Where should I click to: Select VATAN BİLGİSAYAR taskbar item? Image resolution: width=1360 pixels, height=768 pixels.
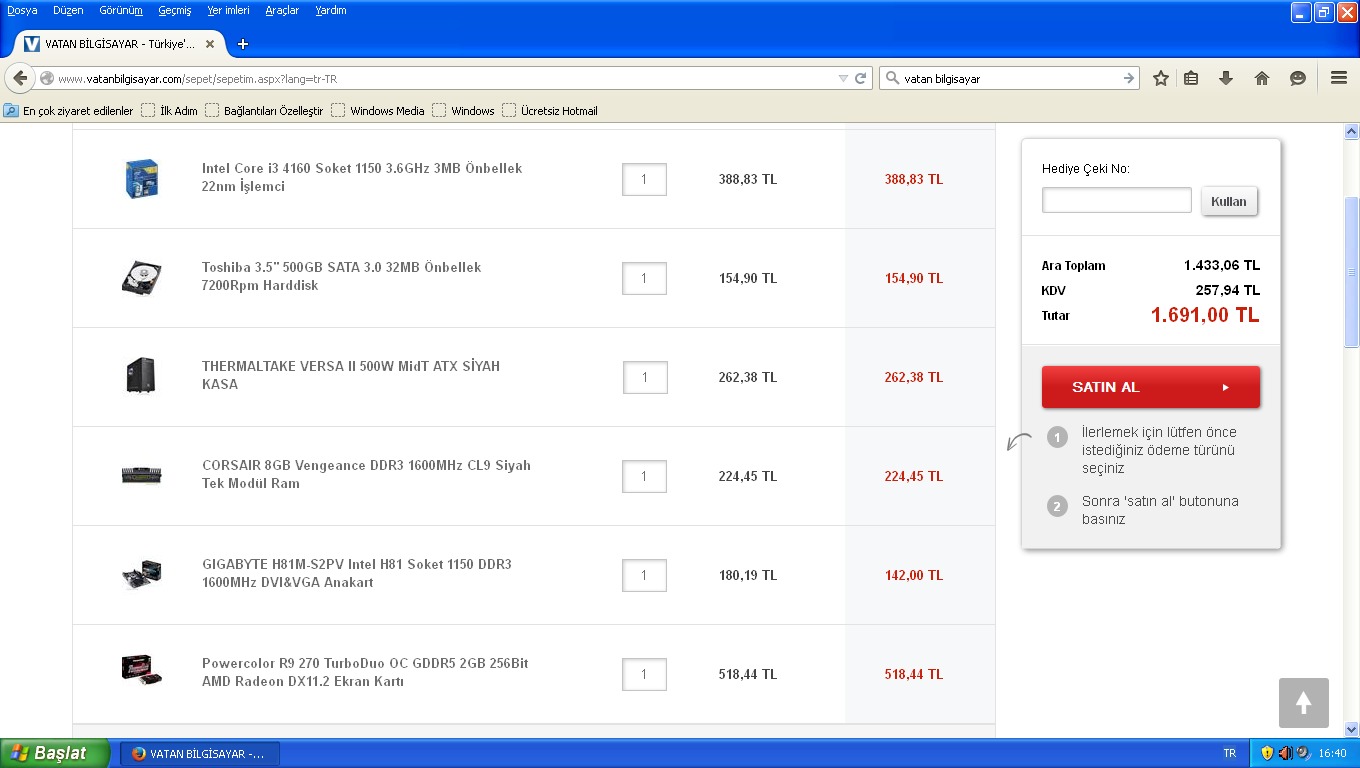[x=199, y=753]
